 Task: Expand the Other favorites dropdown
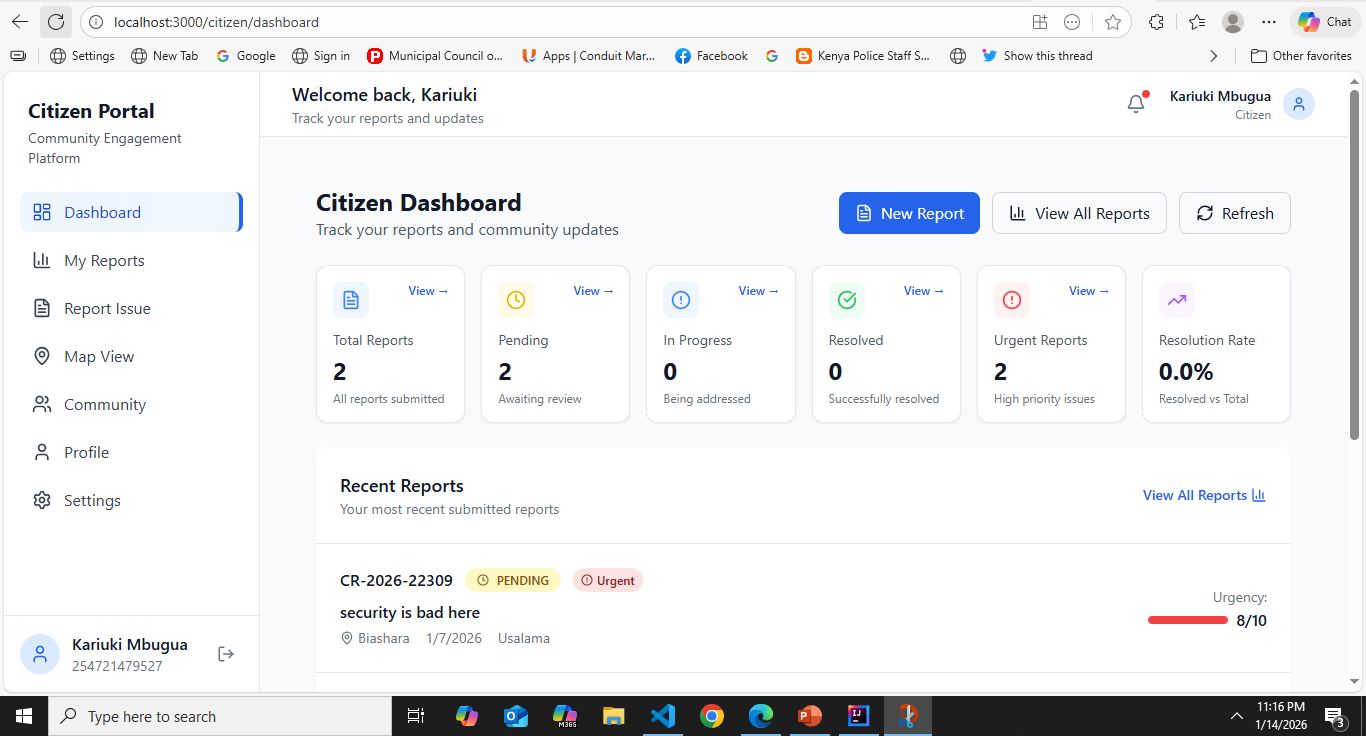pyautogui.click(x=1301, y=55)
